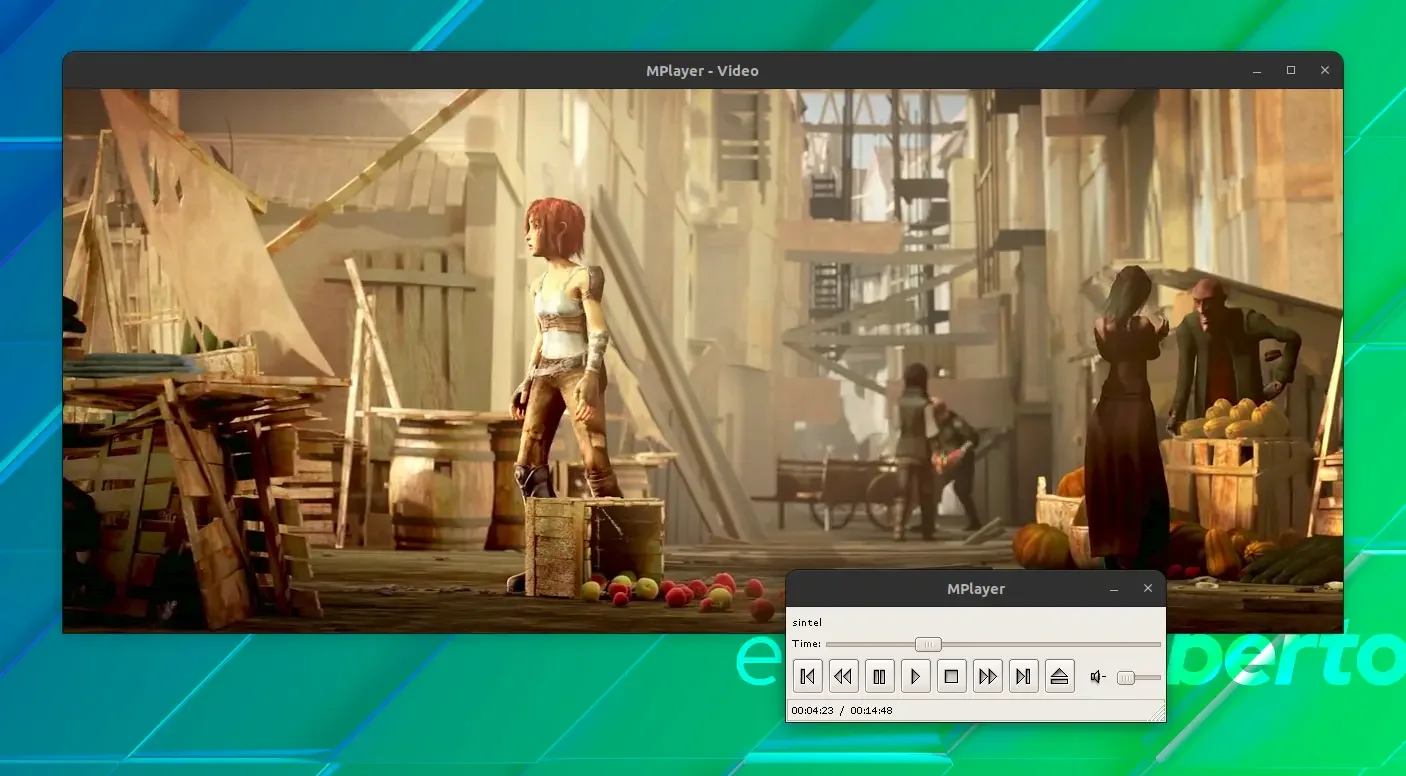Image resolution: width=1406 pixels, height=776 pixels.
Task: Click the small MPlayer window title bar
Action: point(975,589)
